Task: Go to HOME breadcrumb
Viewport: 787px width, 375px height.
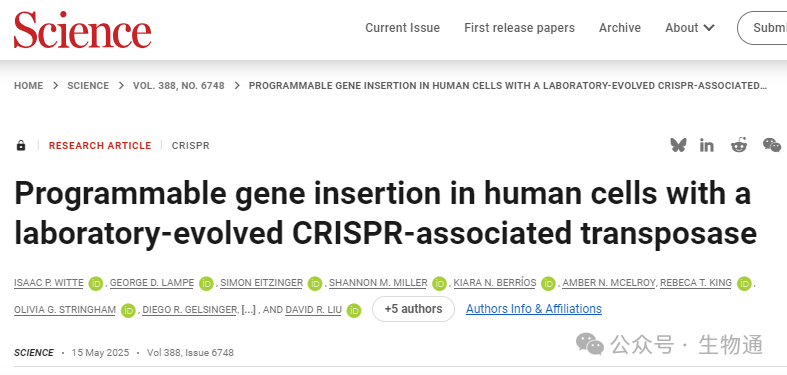Action: [x=29, y=86]
